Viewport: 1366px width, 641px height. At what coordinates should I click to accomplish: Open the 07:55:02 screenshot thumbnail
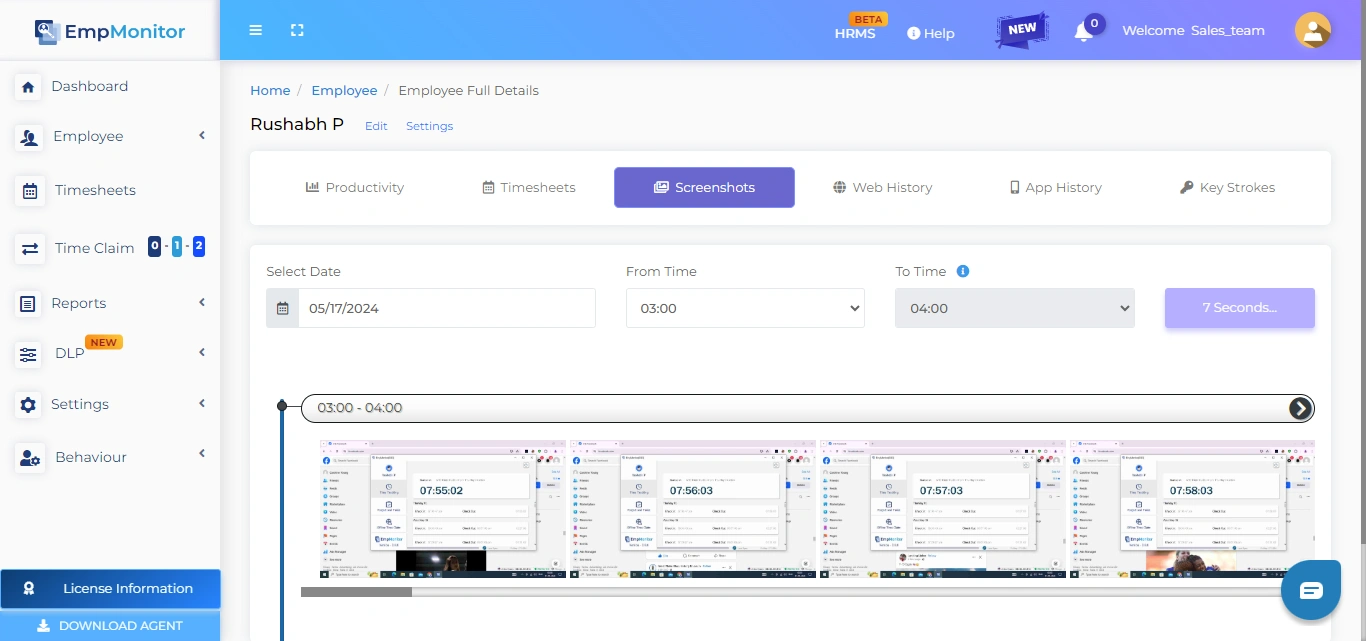click(x=443, y=508)
